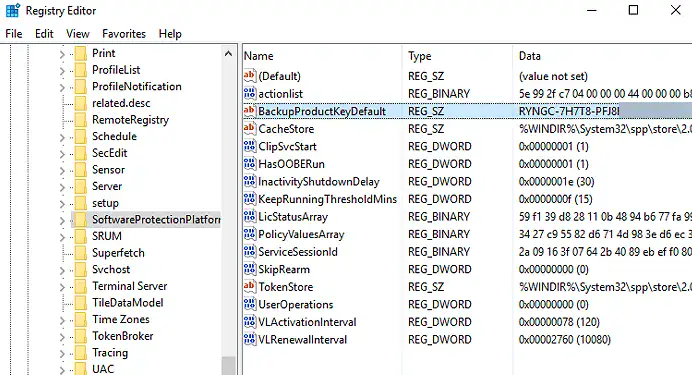Click REG_BINARY type of LicStatusArray
The width and height of the screenshot is (692, 375).
click(x=439, y=217)
